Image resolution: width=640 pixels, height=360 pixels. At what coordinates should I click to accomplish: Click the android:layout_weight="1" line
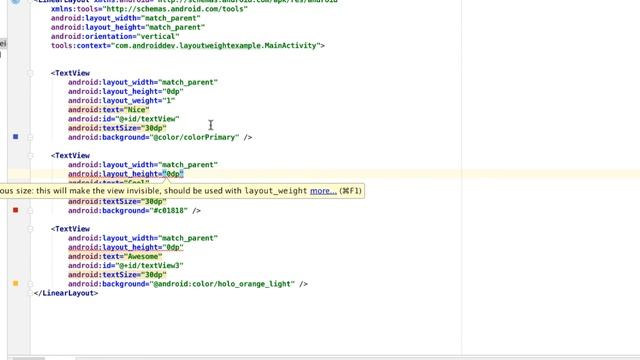121,100
